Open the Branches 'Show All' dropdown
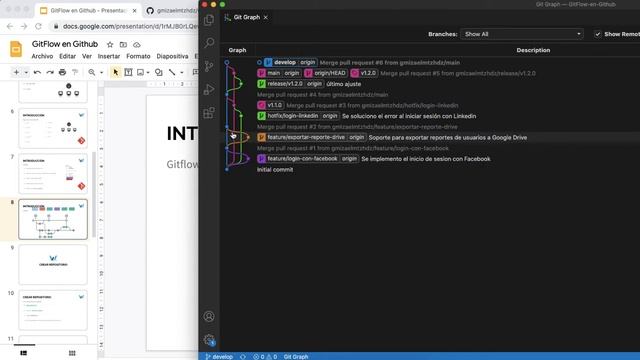The image size is (640, 360). (x=522, y=34)
